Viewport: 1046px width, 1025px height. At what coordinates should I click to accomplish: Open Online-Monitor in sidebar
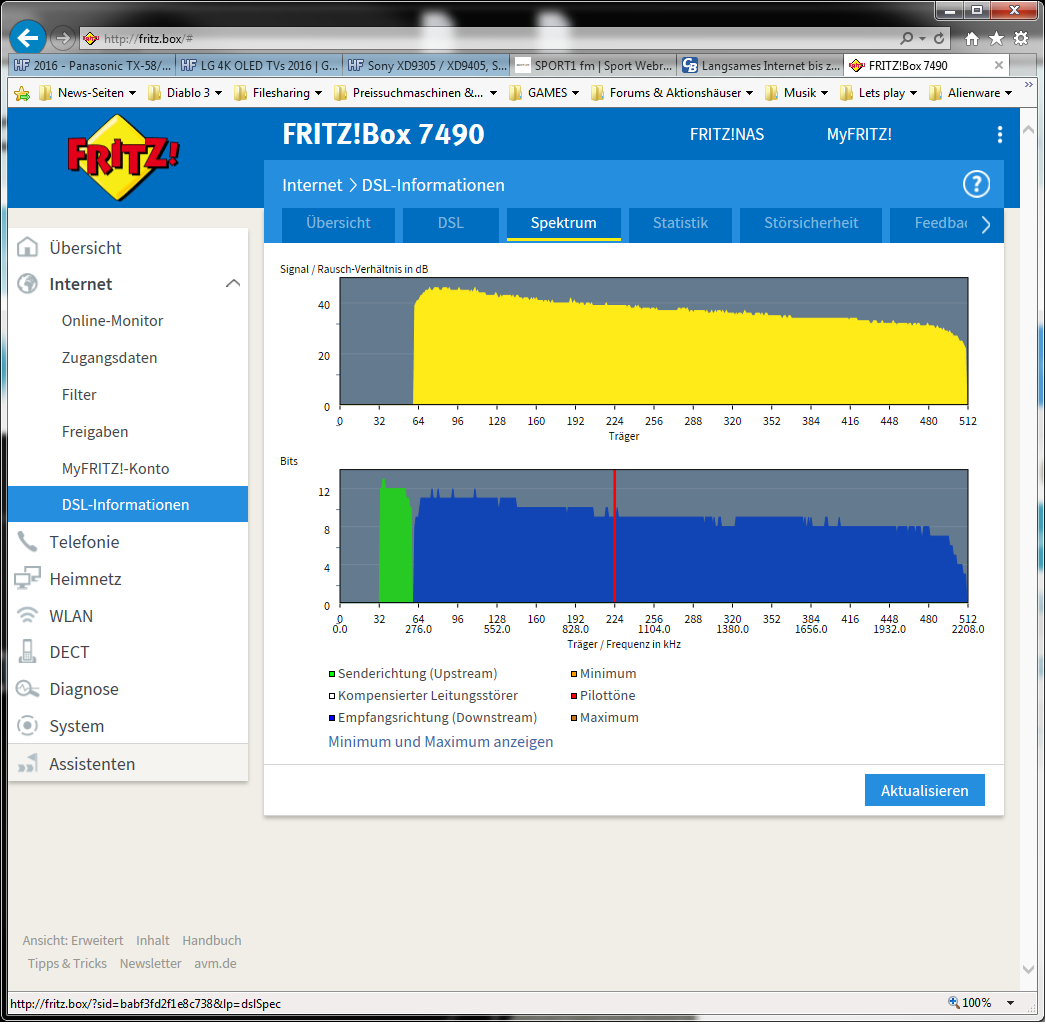[x=113, y=321]
